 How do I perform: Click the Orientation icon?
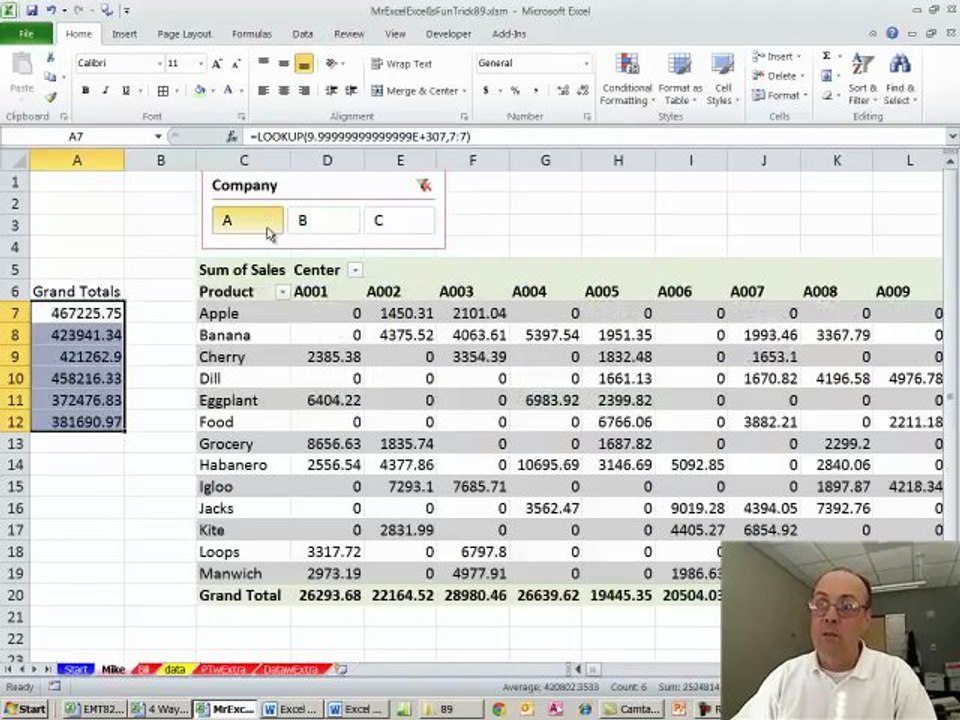332,63
